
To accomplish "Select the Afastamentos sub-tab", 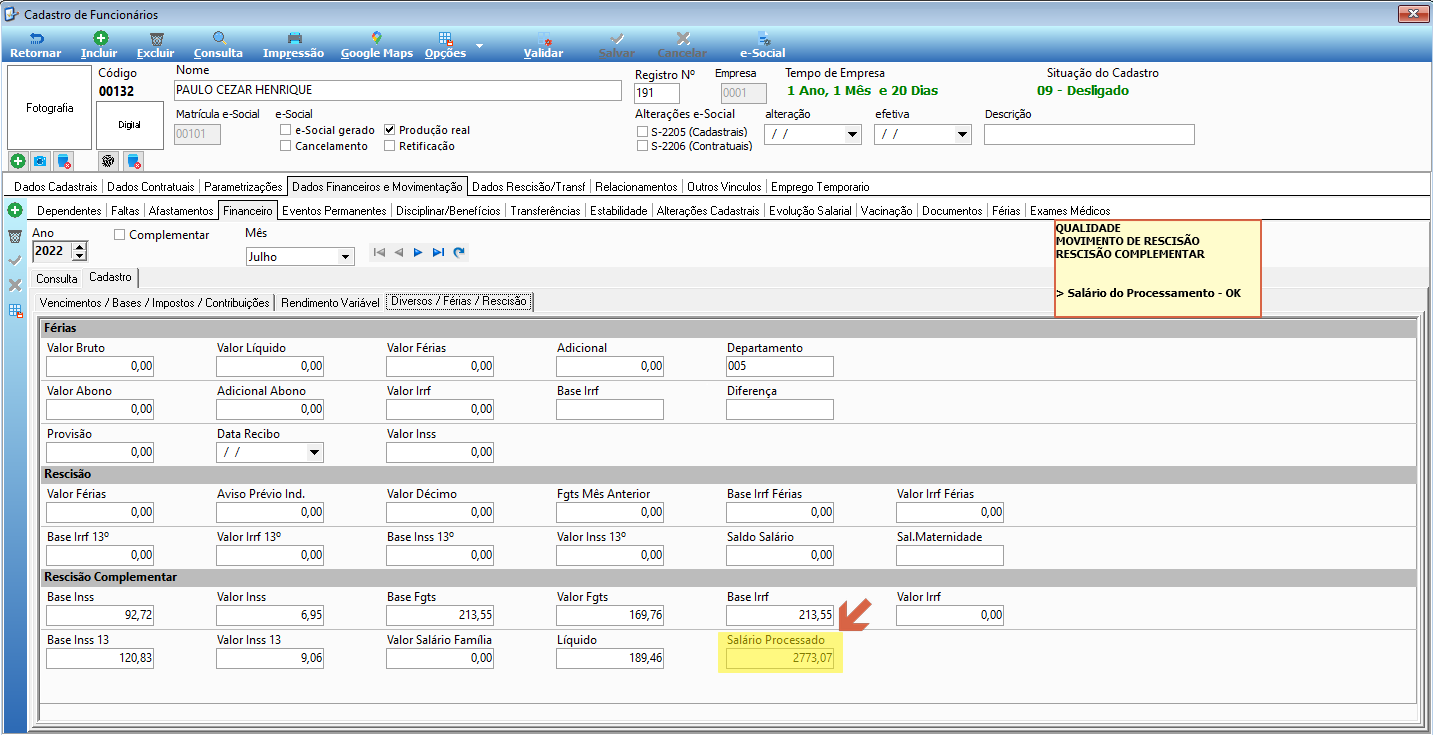I will click(x=181, y=211).
